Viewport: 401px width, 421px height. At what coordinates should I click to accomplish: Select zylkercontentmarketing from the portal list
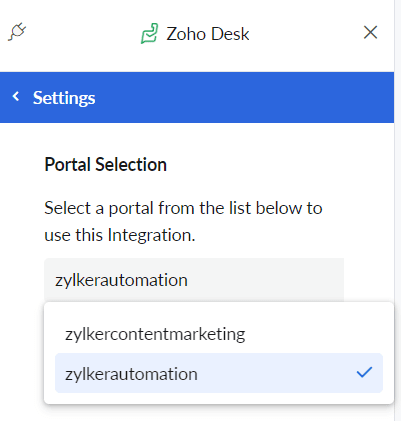point(155,334)
